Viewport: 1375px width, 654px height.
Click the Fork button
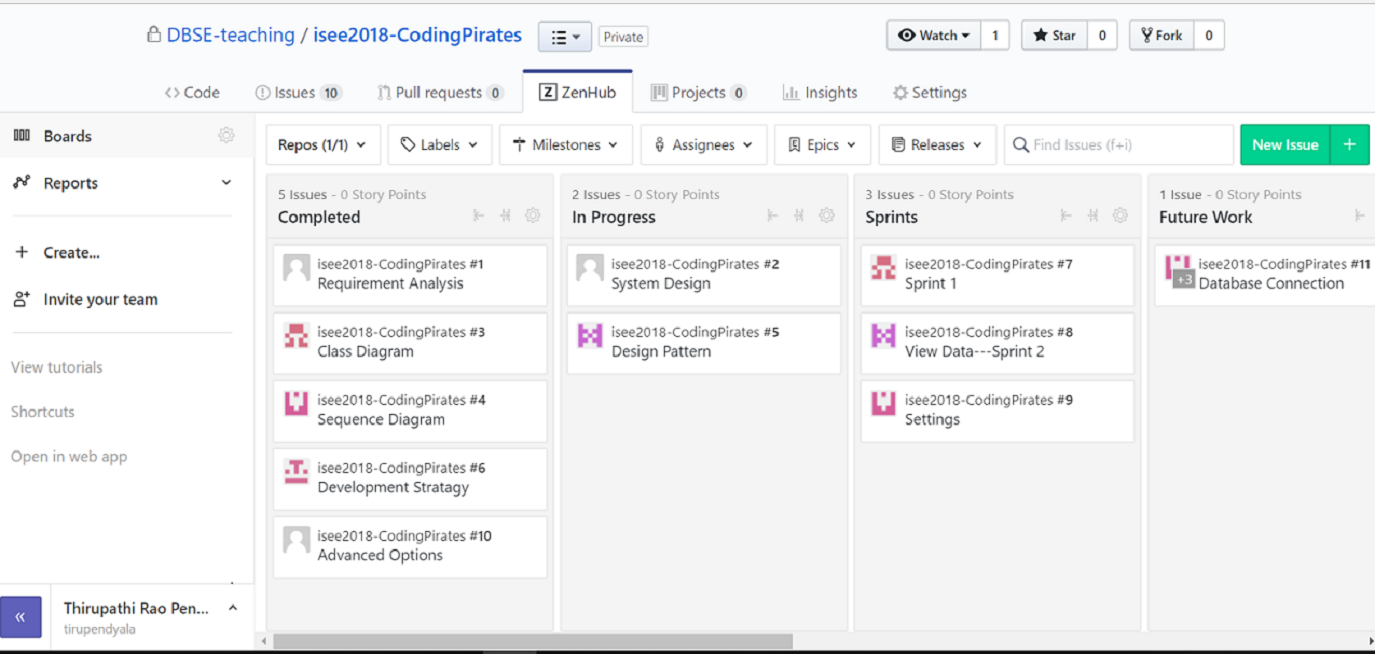[x=1162, y=35]
